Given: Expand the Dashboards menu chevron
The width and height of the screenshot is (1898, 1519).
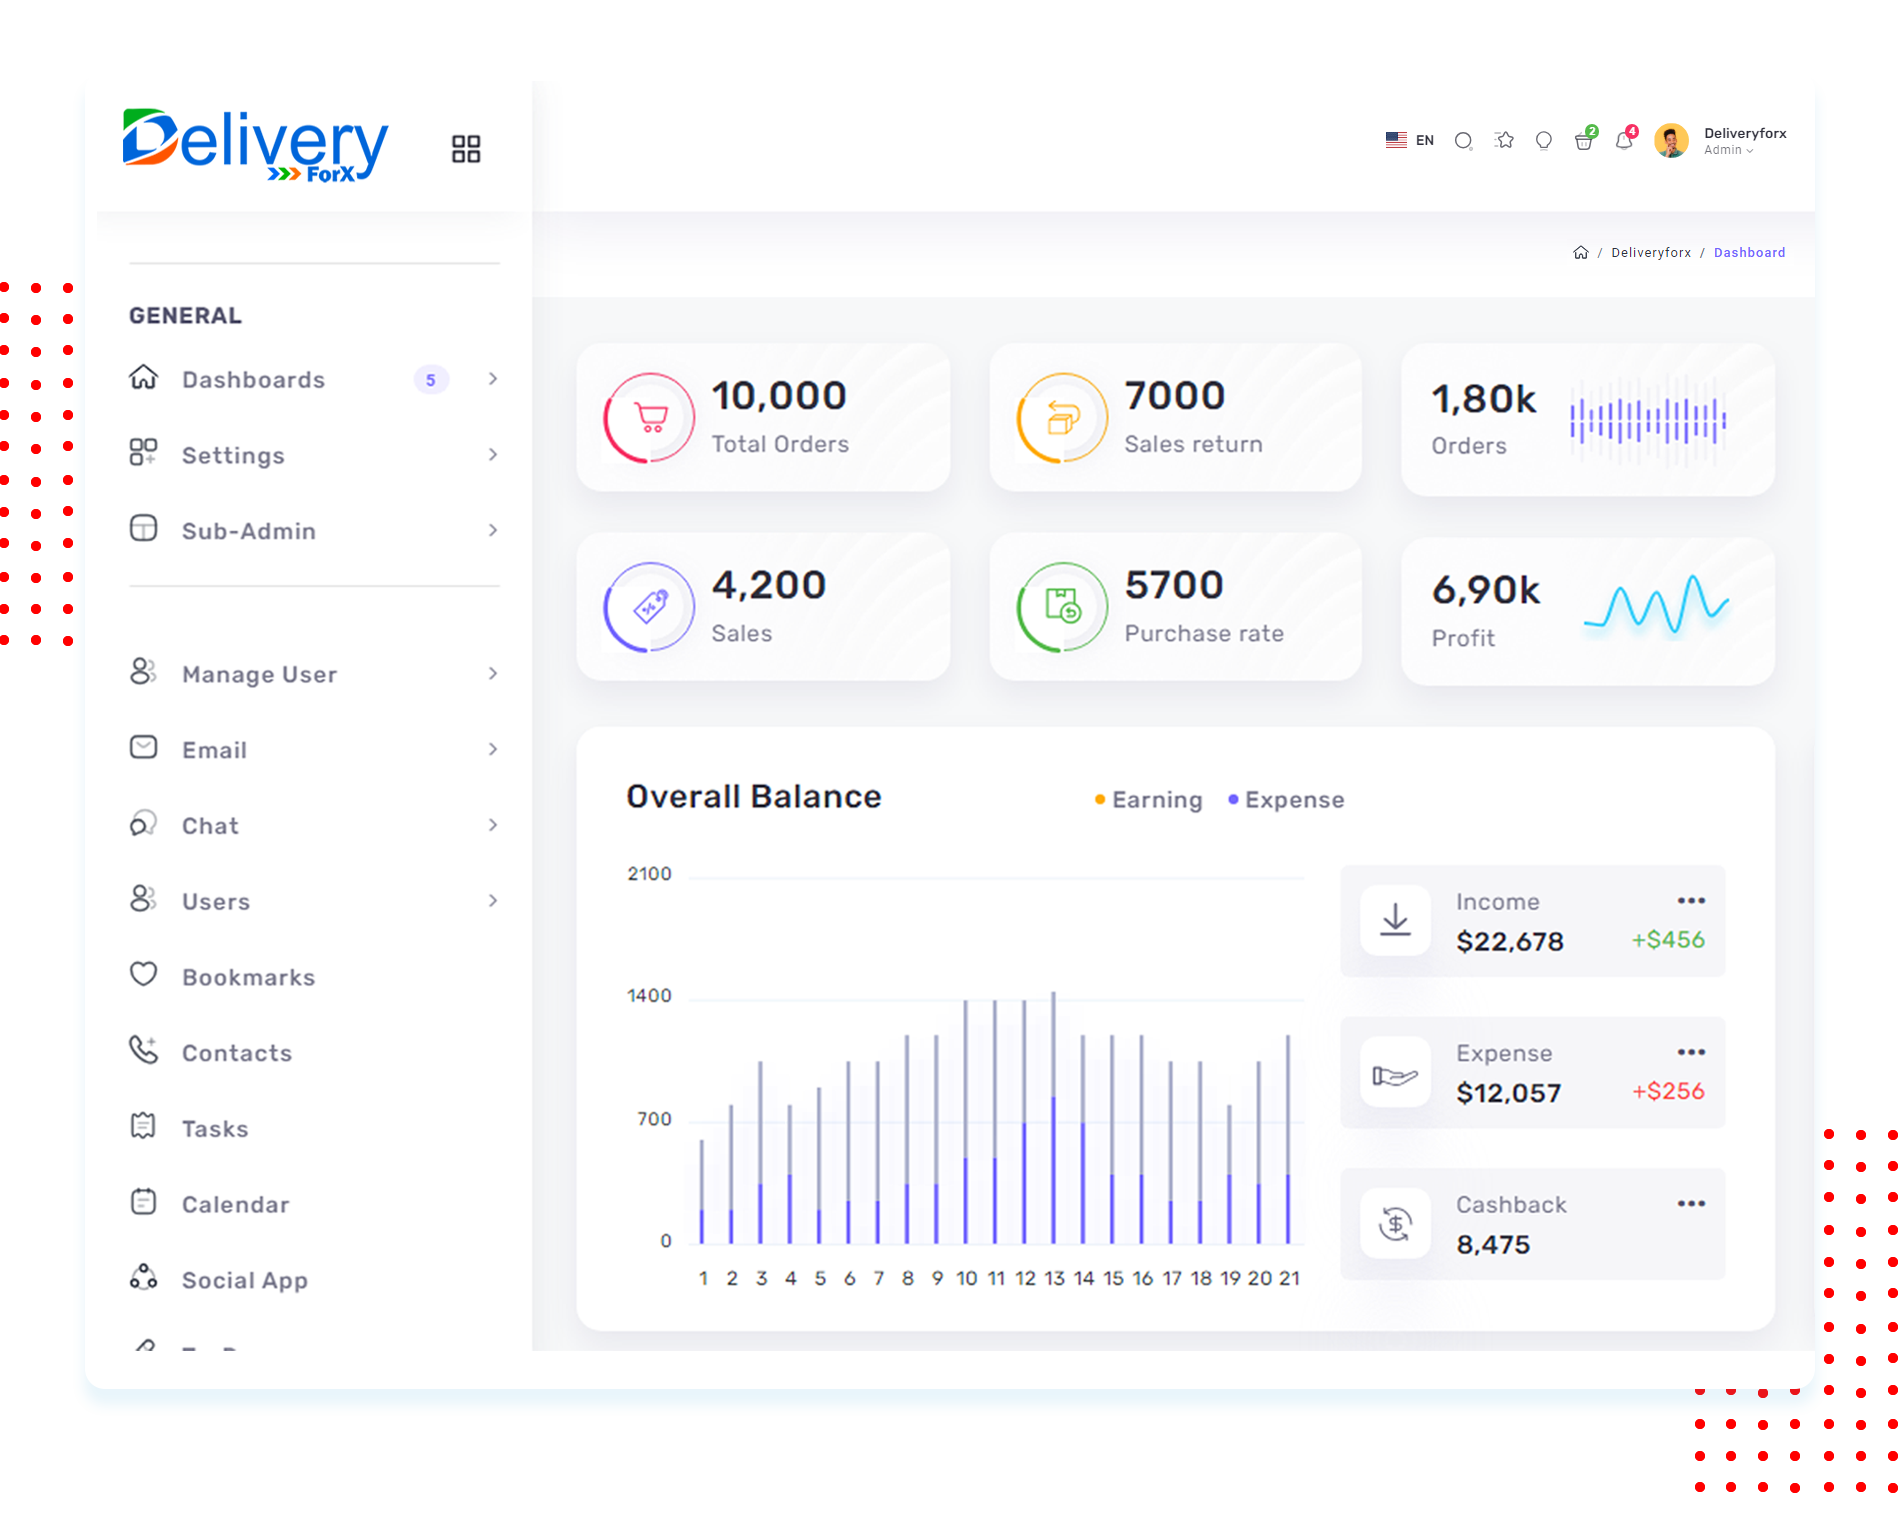Looking at the screenshot, I should coord(493,379).
